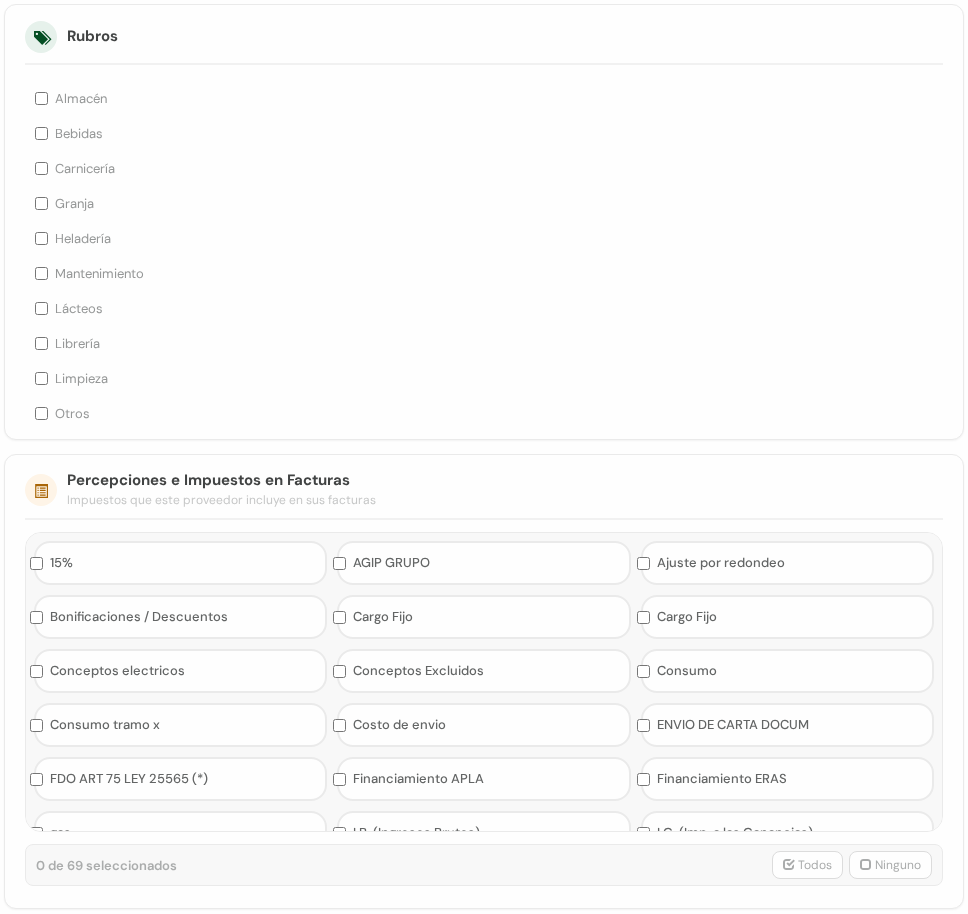
Task: Toggle the AGIP GRUPO checkbox
Action: (x=340, y=563)
